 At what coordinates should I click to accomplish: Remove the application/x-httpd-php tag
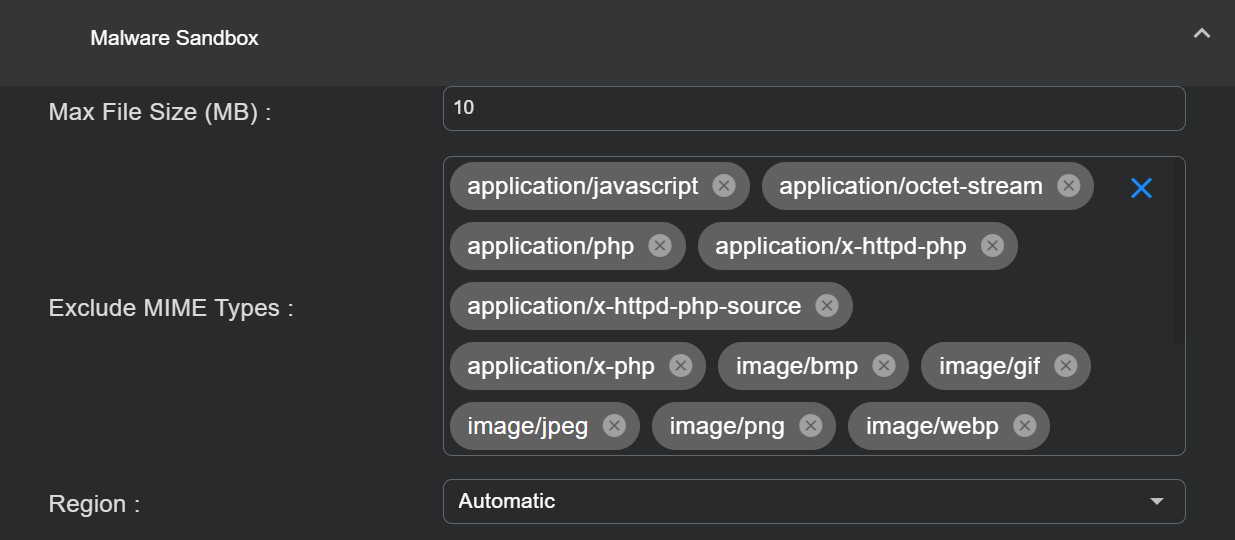992,246
